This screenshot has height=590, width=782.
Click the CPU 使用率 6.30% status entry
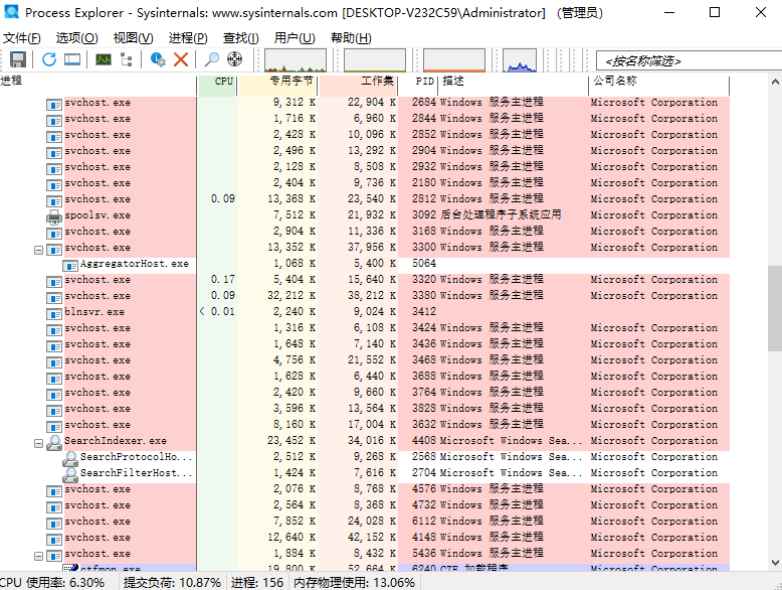coord(52,582)
